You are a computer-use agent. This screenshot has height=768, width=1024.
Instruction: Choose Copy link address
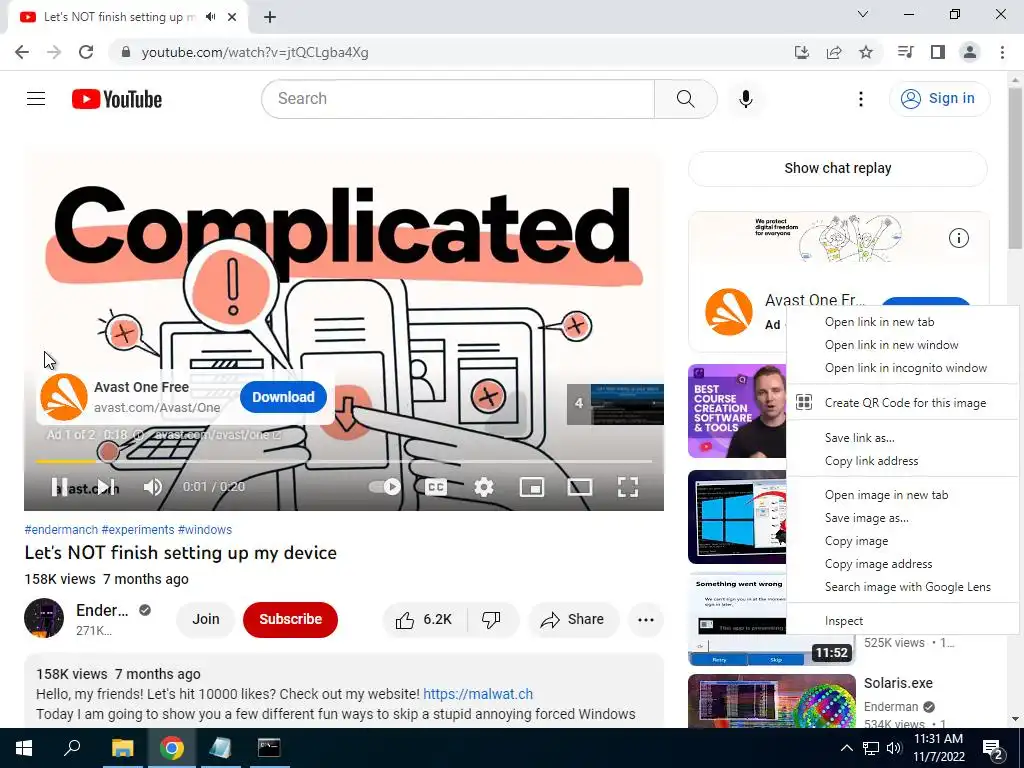903,460
